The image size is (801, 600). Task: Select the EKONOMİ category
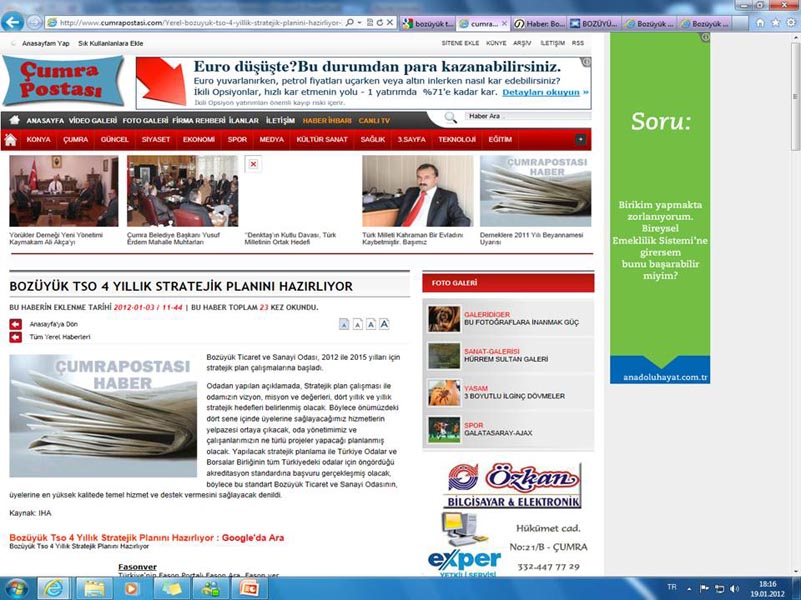click(199, 139)
